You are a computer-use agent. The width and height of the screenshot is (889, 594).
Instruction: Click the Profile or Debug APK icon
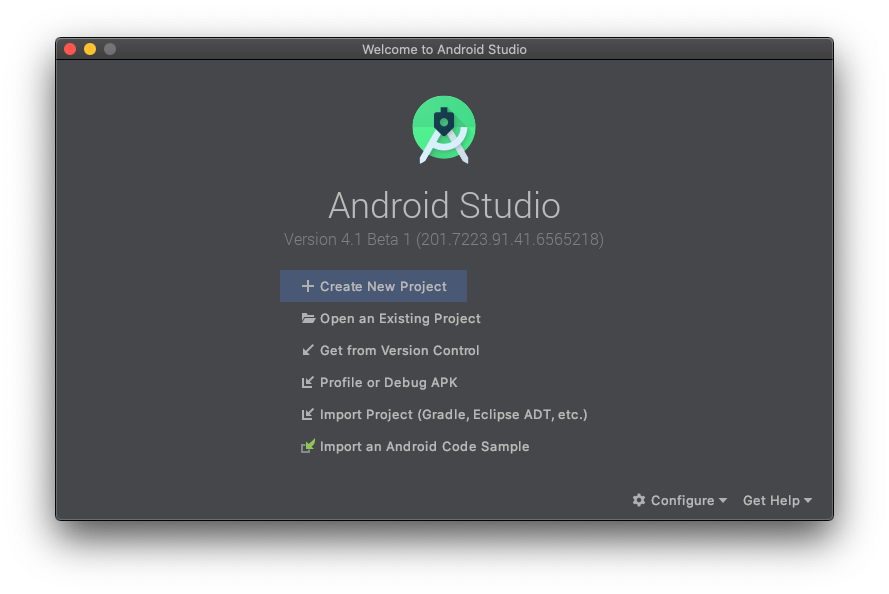(308, 382)
